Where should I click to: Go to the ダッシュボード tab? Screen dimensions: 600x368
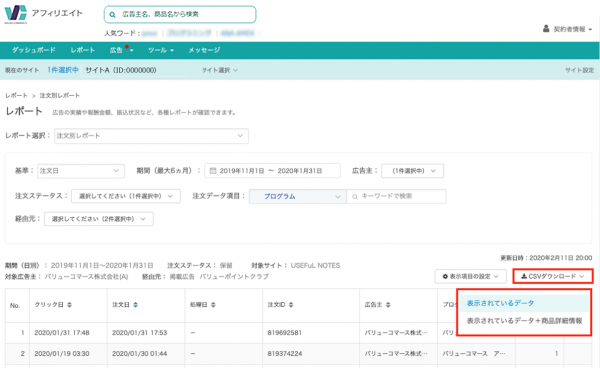point(34,50)
